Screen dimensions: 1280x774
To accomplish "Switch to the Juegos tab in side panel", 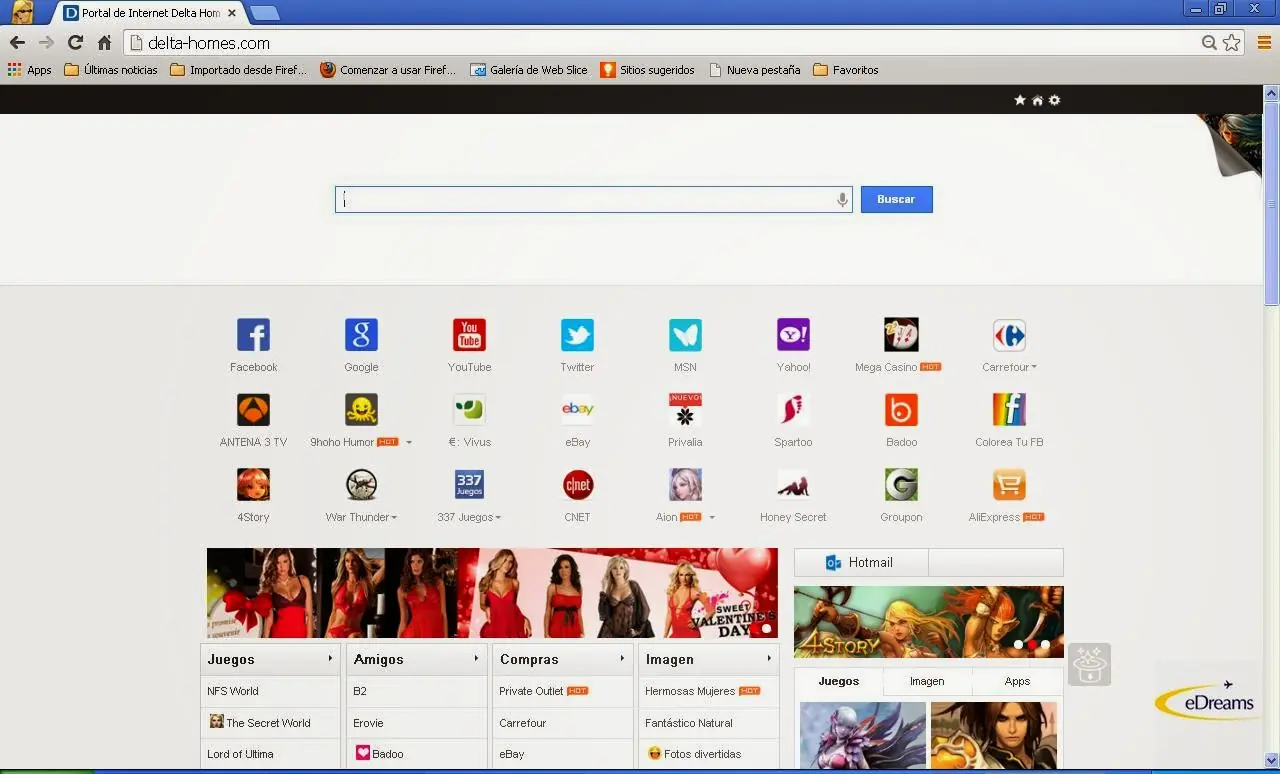I will pyautogui.click(x=839, y=681).
